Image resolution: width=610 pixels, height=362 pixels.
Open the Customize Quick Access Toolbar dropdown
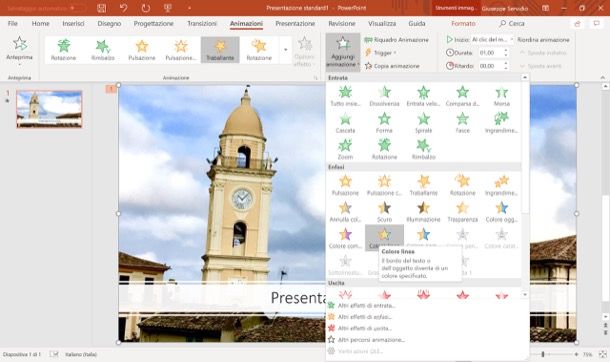[189, 8]
